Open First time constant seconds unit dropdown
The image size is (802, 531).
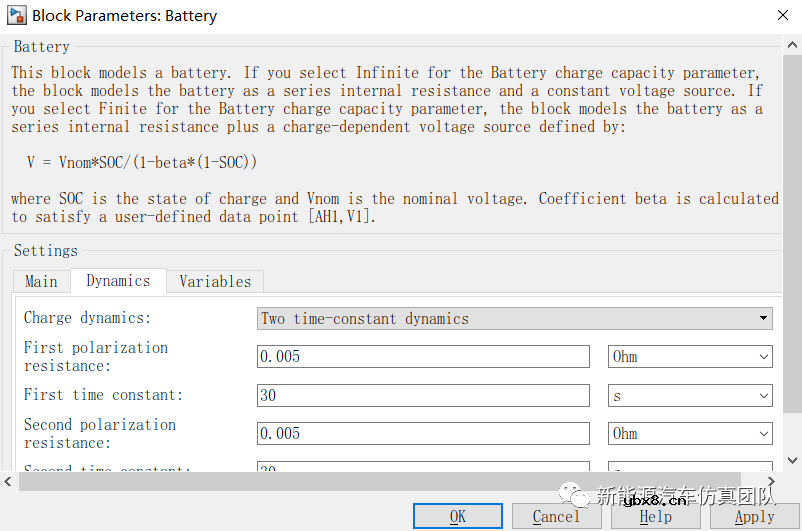tap(690, 395)
